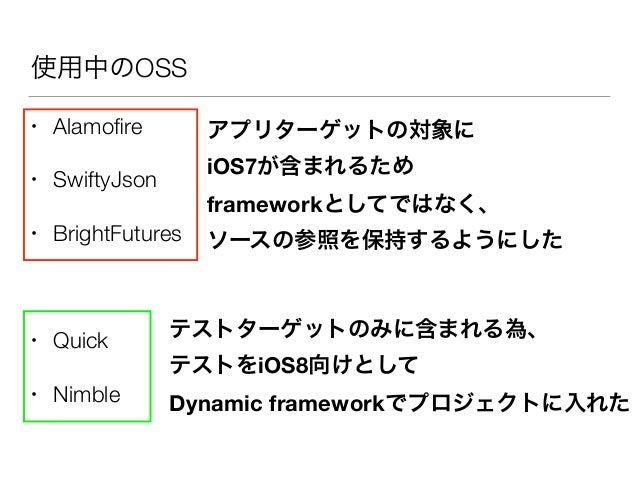Click the line frameworkとしてではなく、
638x479 pixels.
pos(348,203)
